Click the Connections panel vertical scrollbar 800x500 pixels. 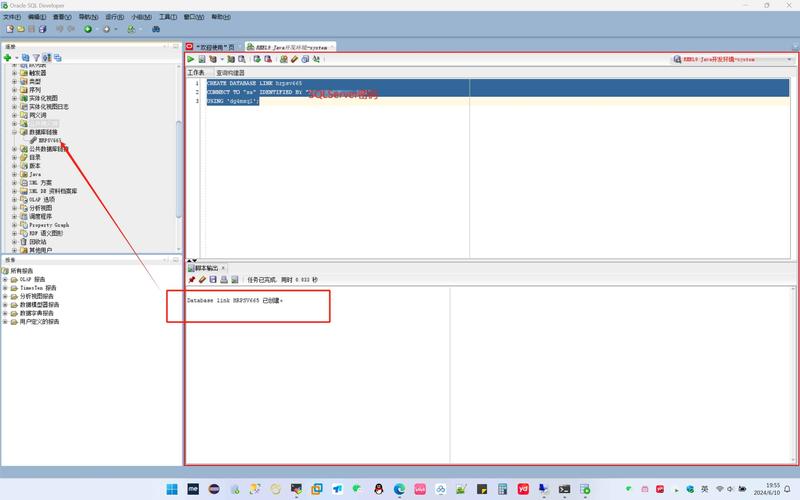pos(179,160)
